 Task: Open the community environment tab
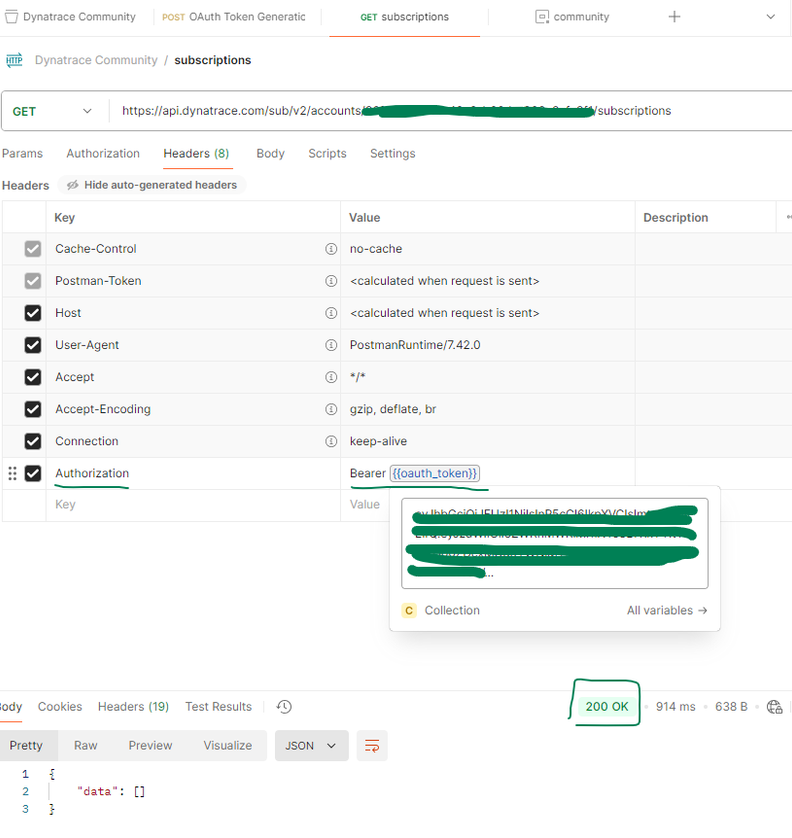click(572, 17)
